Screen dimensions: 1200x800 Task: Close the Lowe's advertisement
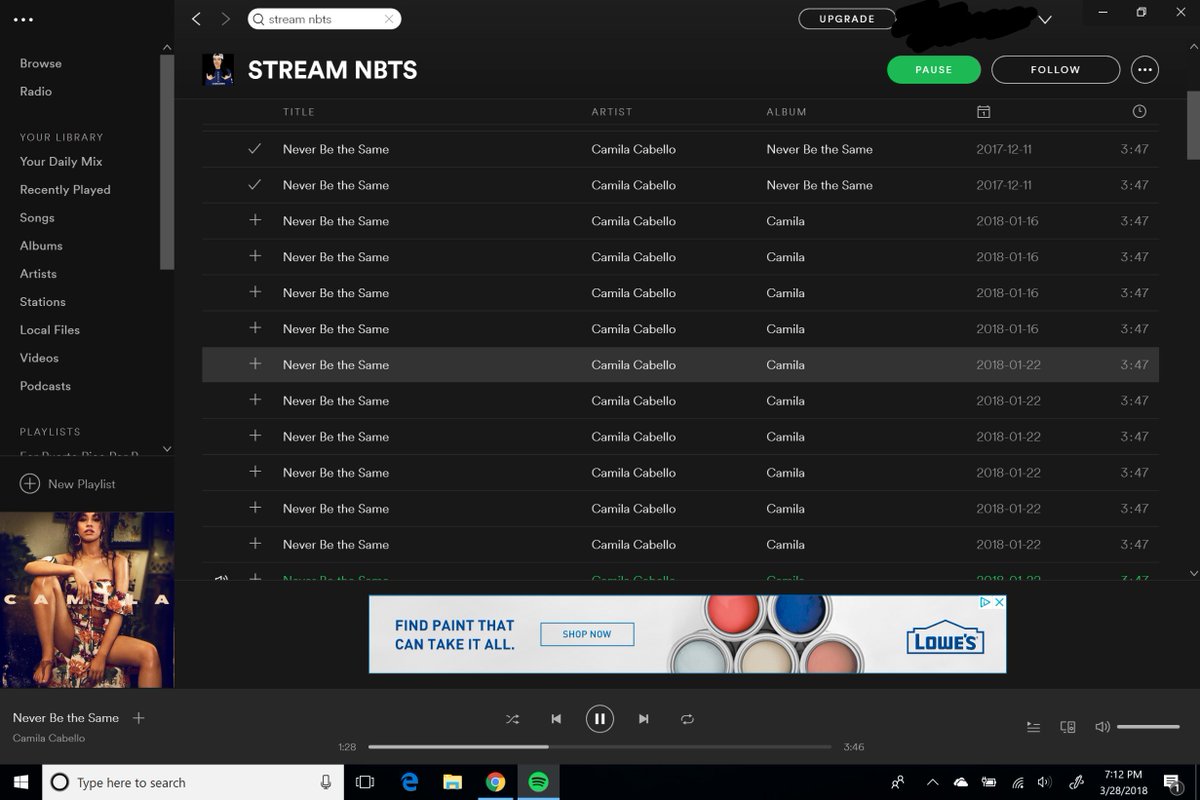[999, 602]
